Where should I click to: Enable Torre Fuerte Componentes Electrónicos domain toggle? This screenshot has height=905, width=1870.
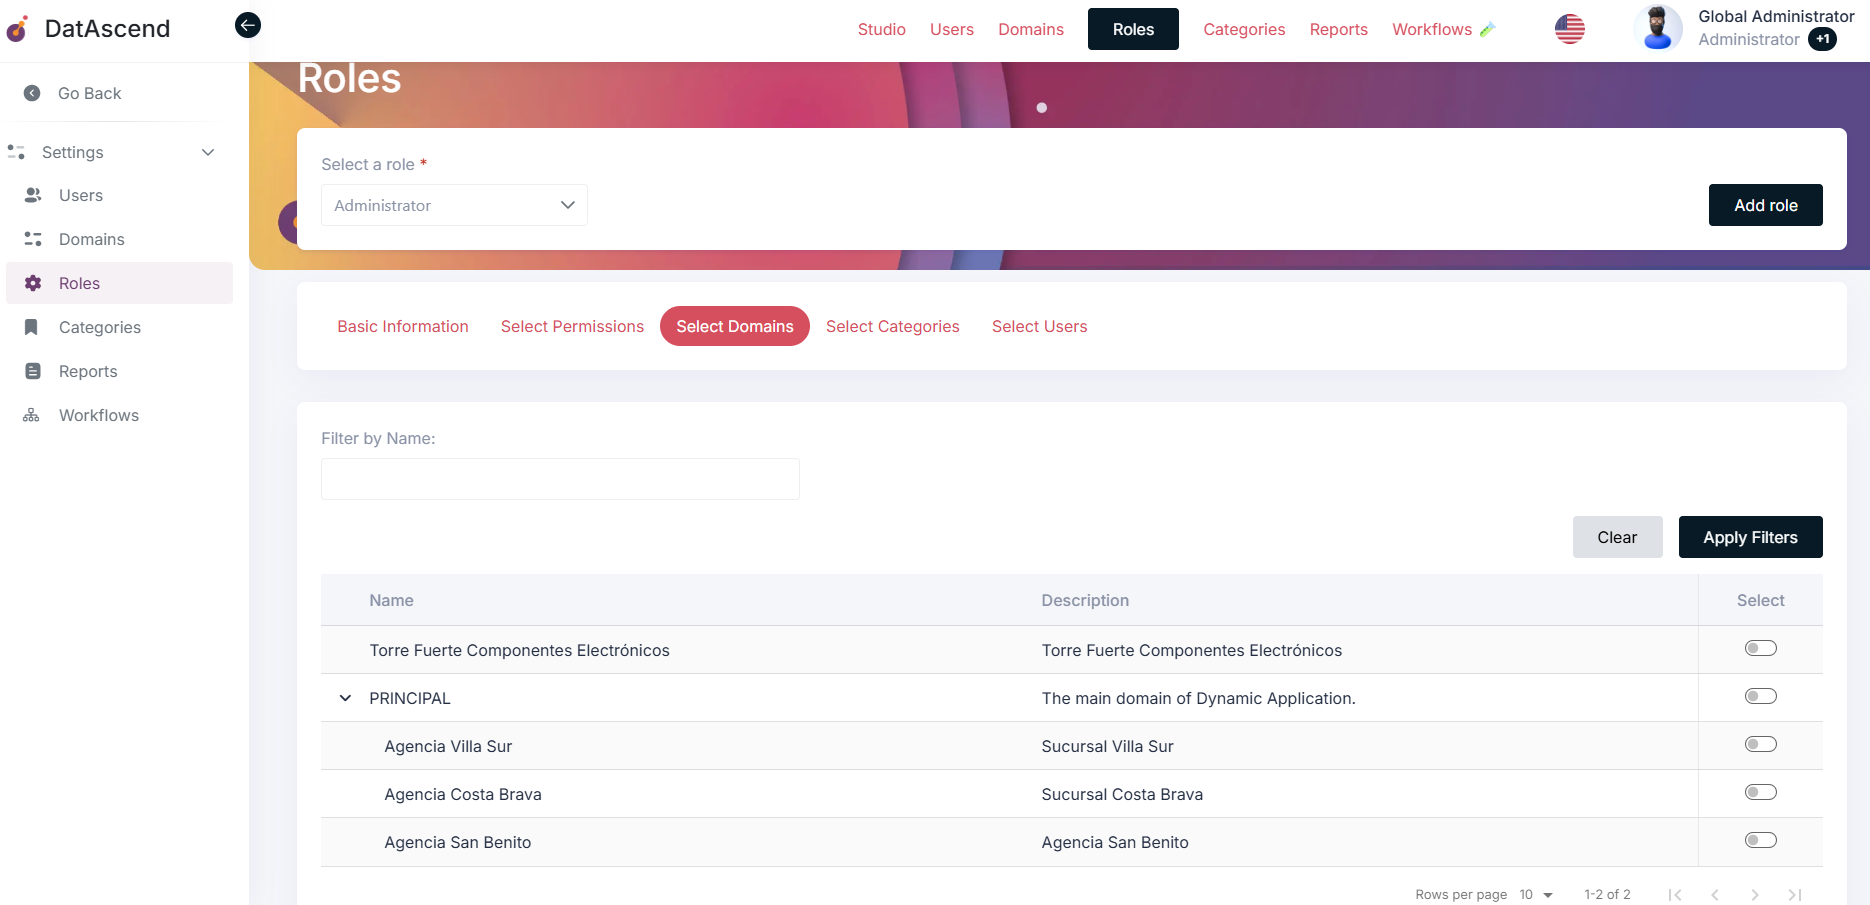point(1760,648)
